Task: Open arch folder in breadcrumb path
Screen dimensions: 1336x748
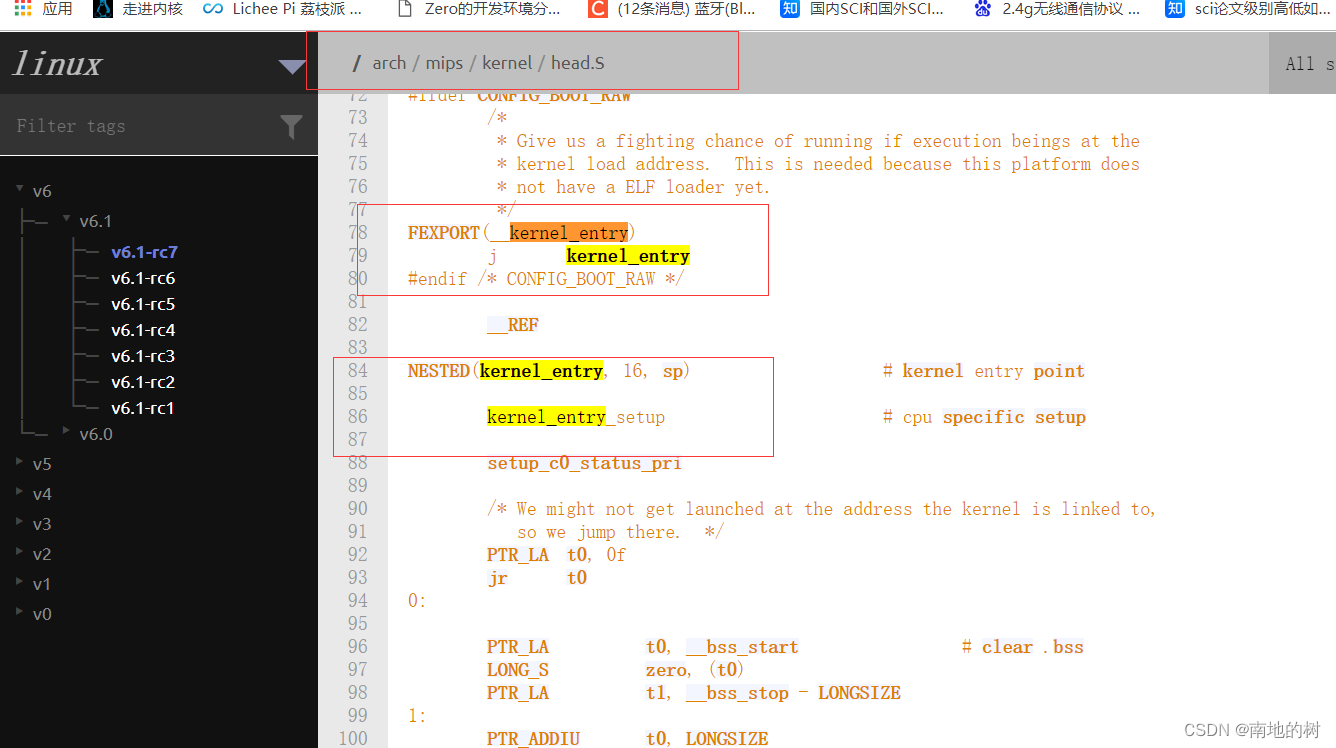Action: coord(389,63)
